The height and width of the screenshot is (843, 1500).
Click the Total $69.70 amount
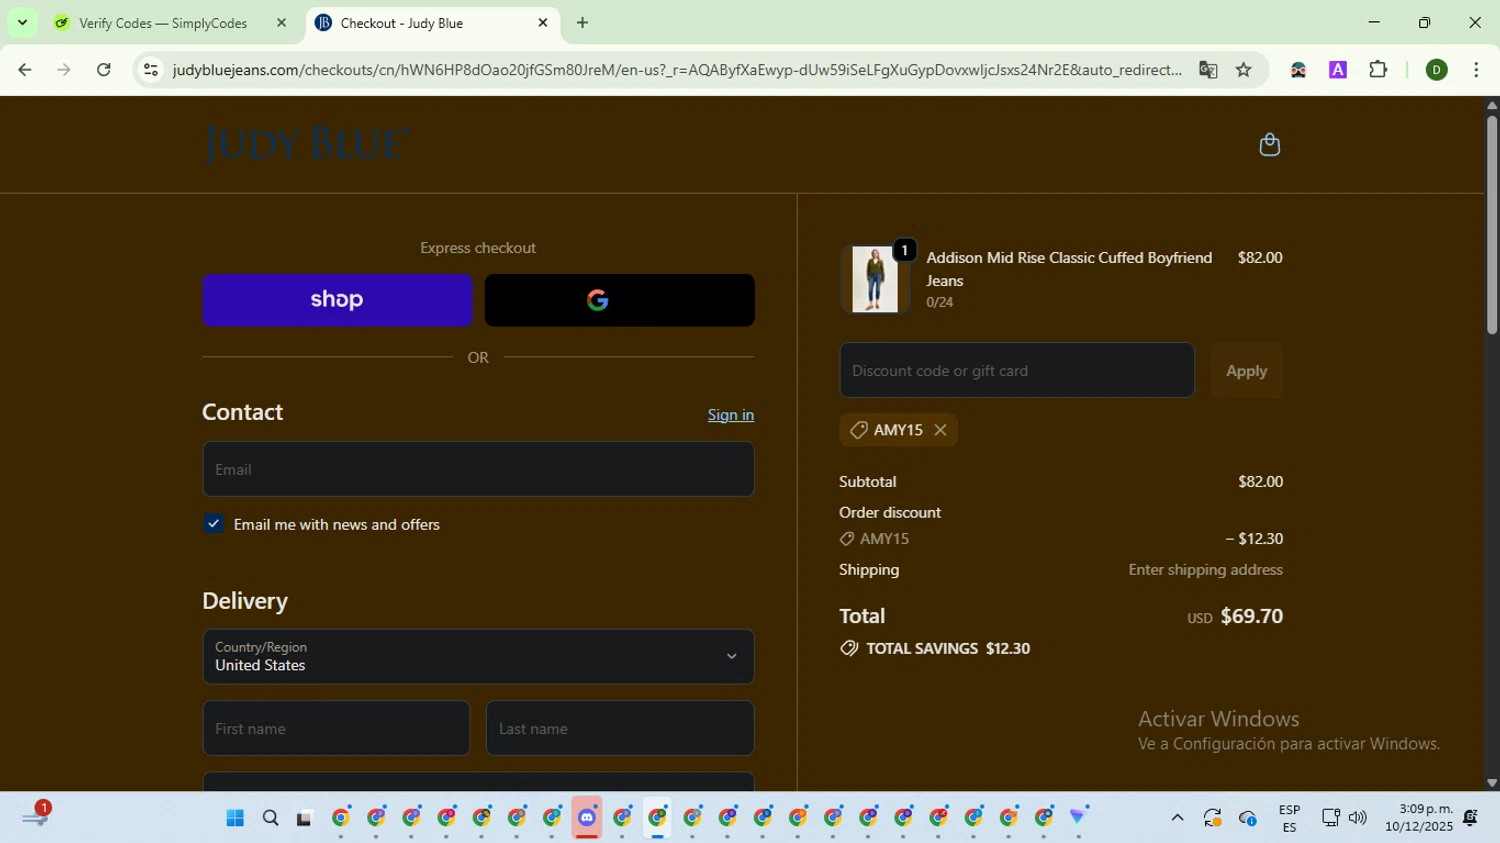point(1252,616)
